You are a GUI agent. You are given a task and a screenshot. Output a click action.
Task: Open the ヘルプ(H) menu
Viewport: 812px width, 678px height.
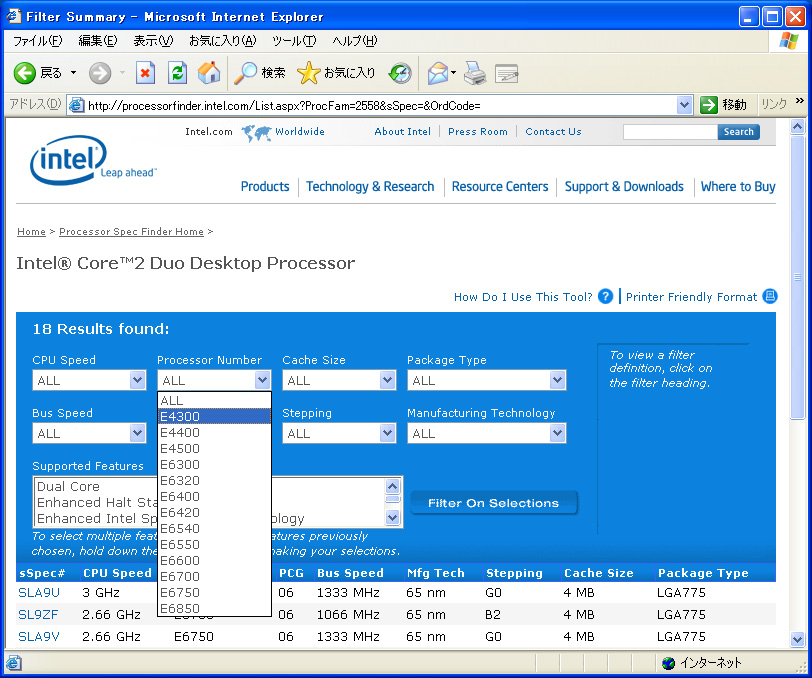(x=355, y=41)
